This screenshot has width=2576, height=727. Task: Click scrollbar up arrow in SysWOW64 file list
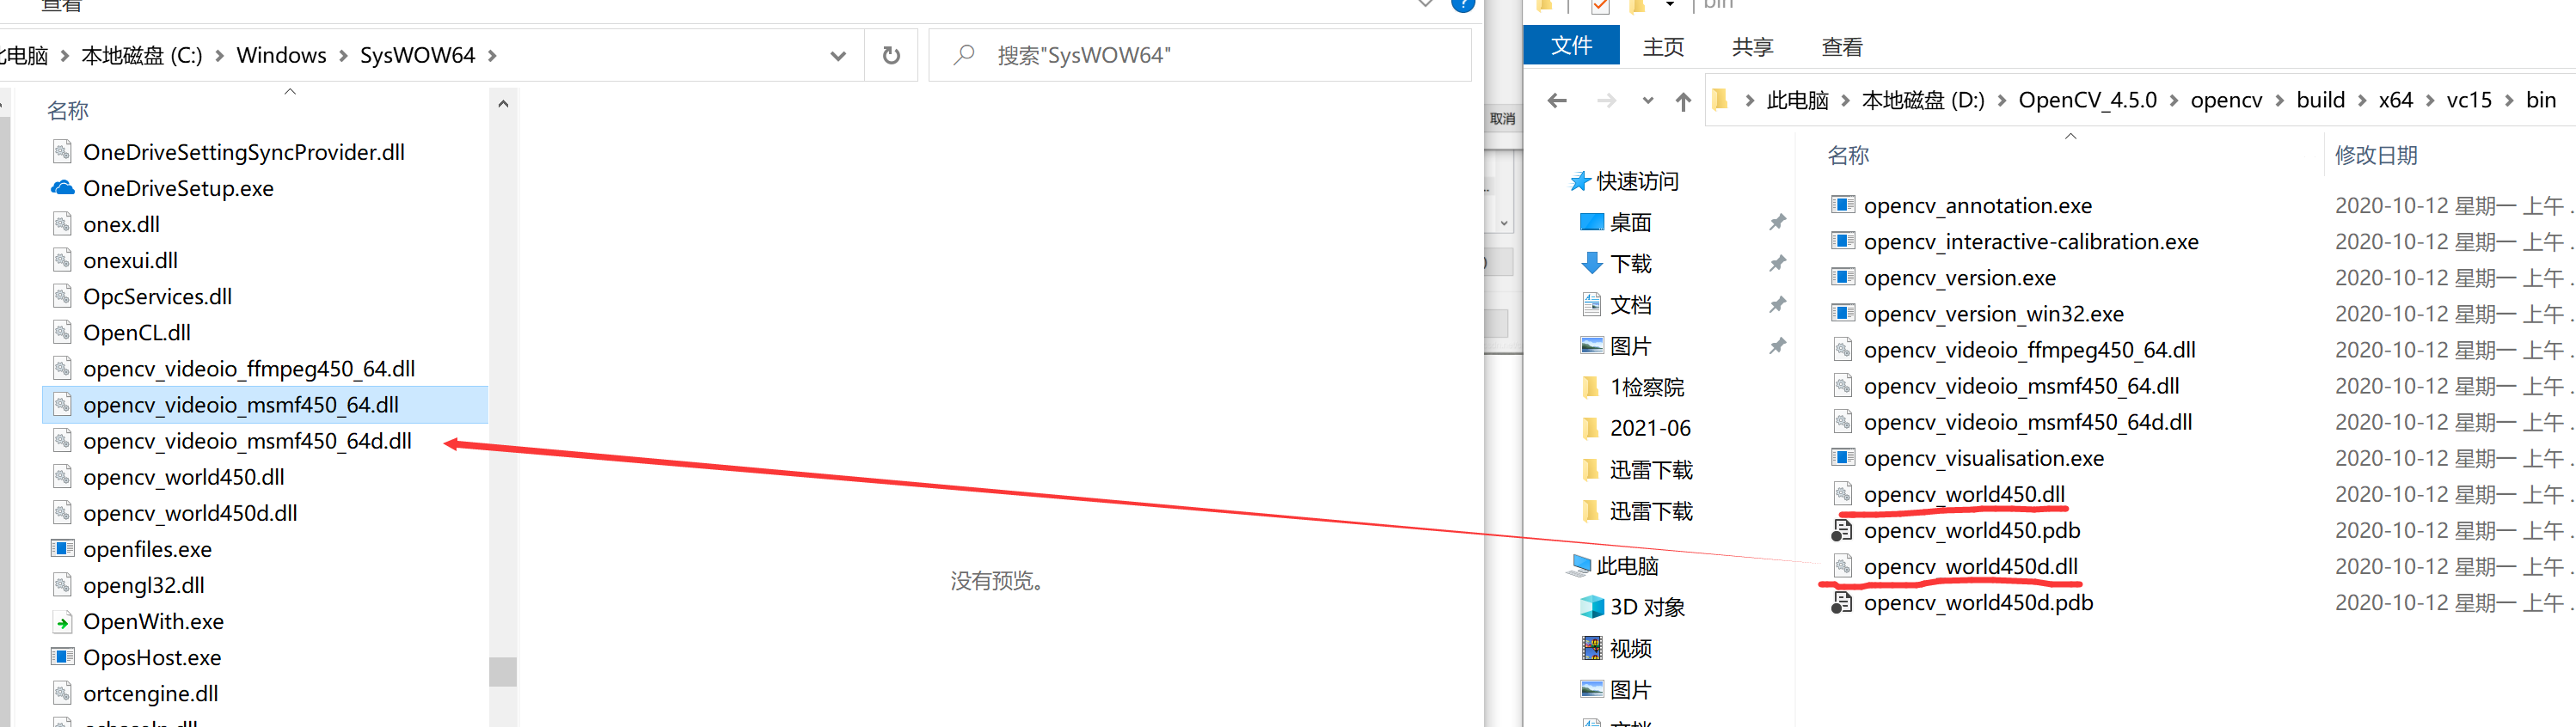tap(503, 104)
